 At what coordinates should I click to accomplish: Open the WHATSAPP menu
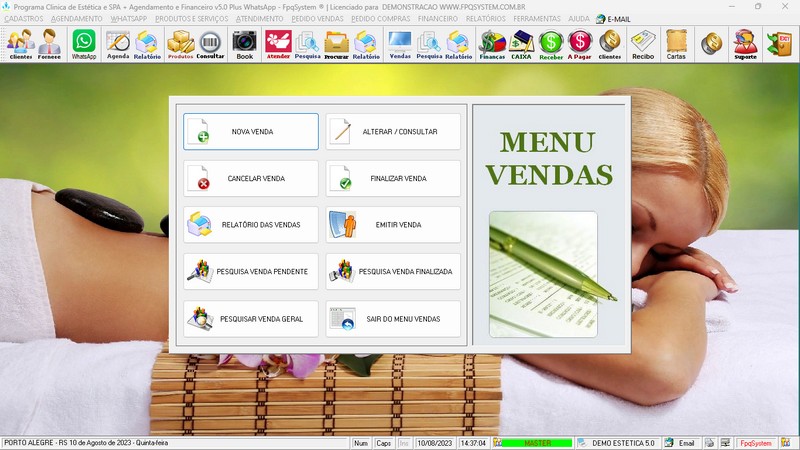[129, 19]
